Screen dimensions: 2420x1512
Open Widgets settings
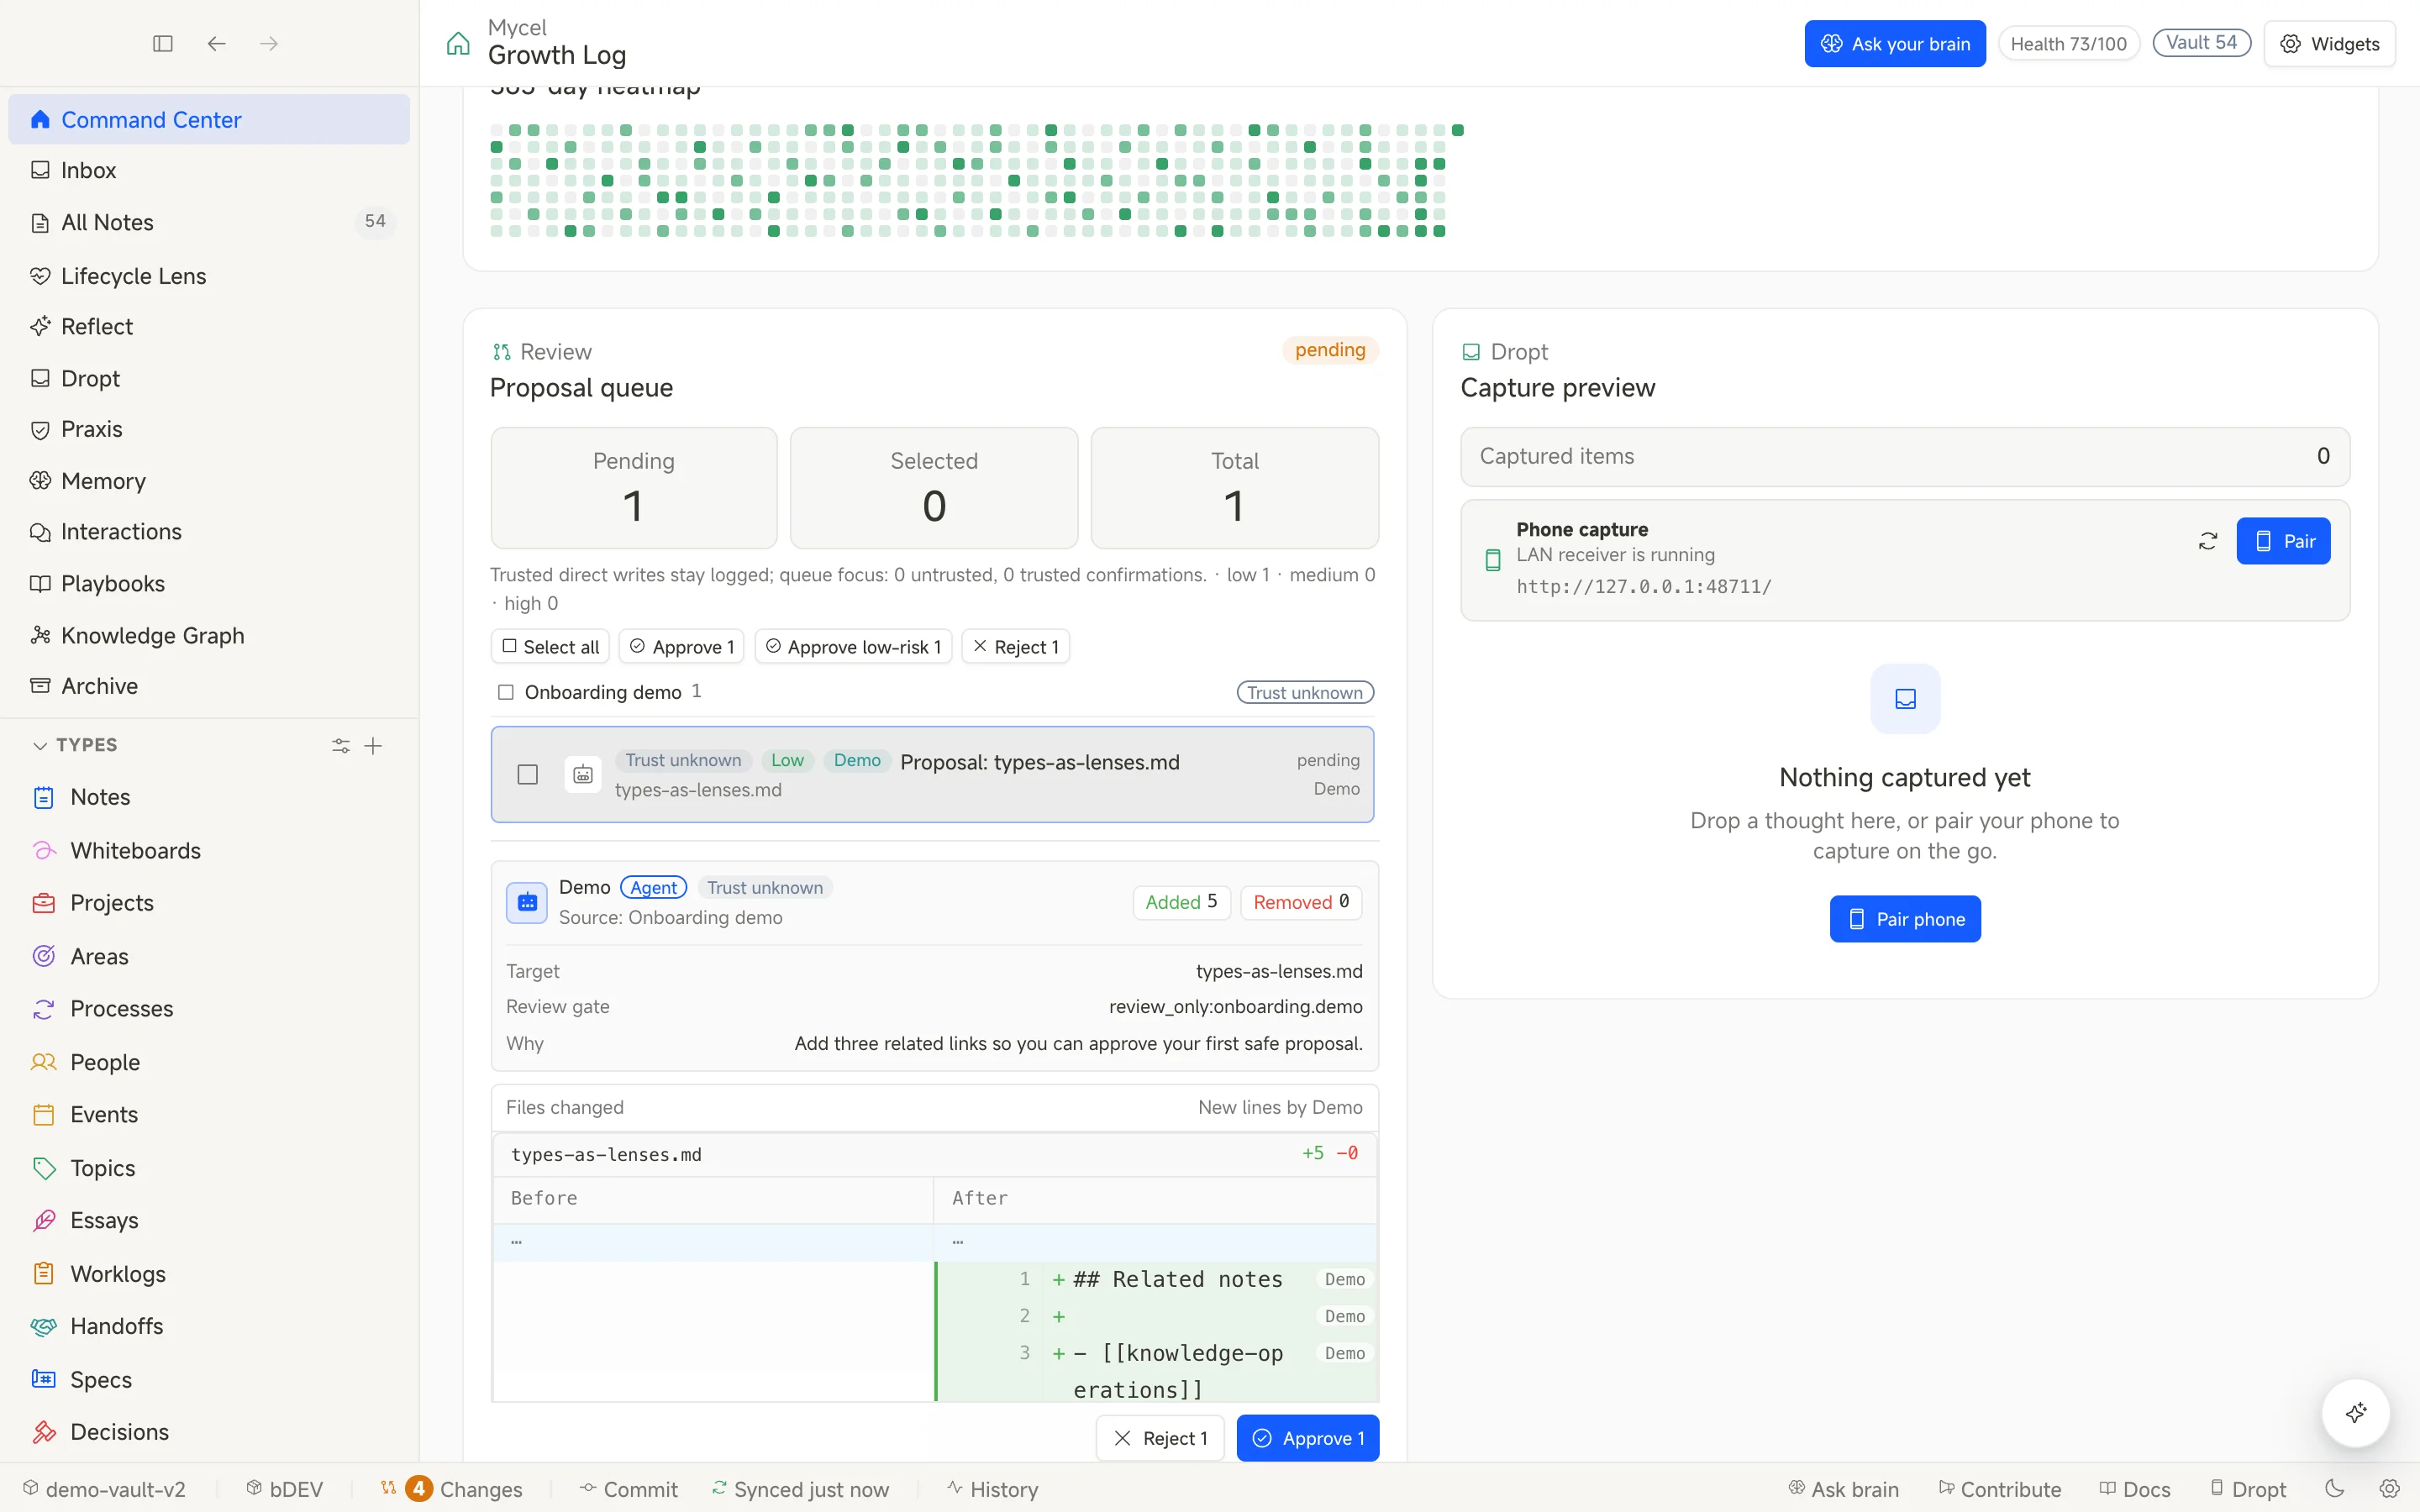coord(2329,43)
